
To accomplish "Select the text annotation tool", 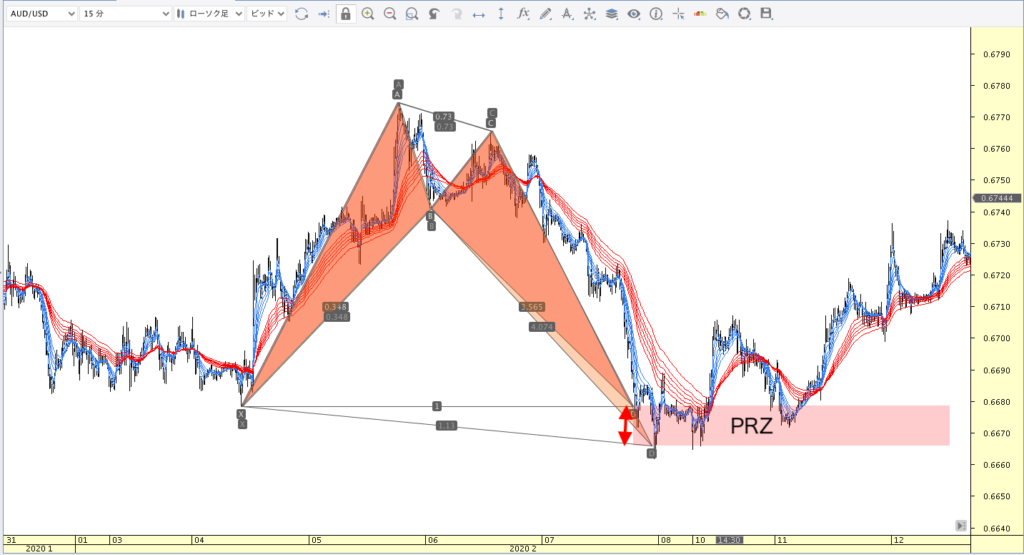I will click(567, 14).
